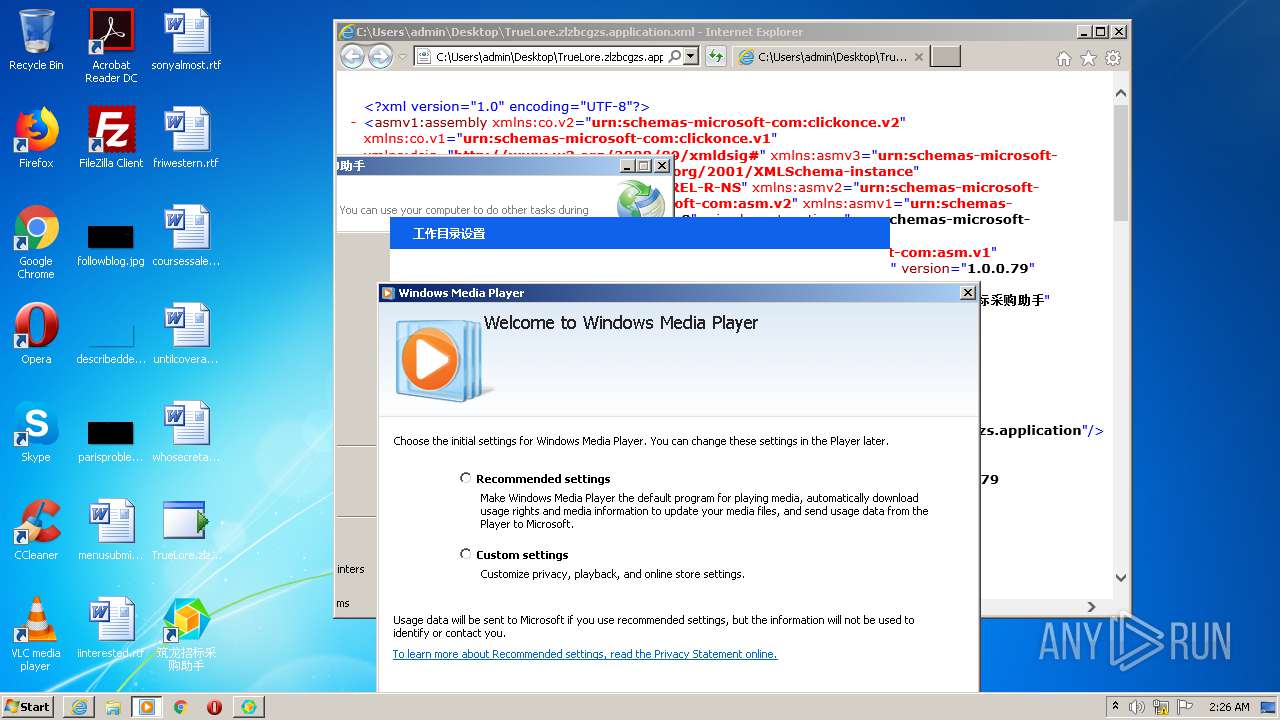Open a new tab in Internet Explorer
The image size is (1280, 720).
[945, 57]
